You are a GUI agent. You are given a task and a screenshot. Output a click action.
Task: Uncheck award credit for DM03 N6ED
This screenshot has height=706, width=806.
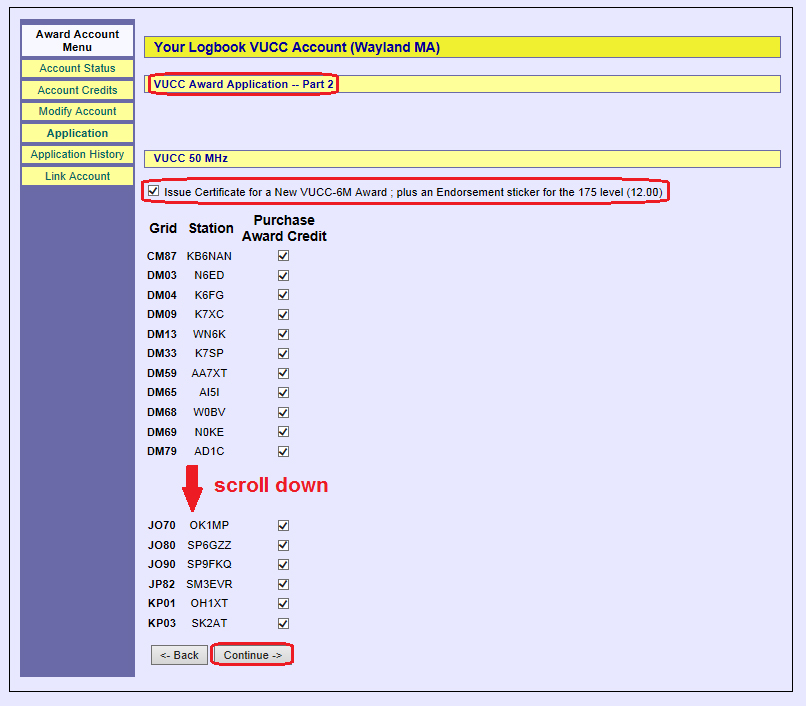tap(283, 275)
